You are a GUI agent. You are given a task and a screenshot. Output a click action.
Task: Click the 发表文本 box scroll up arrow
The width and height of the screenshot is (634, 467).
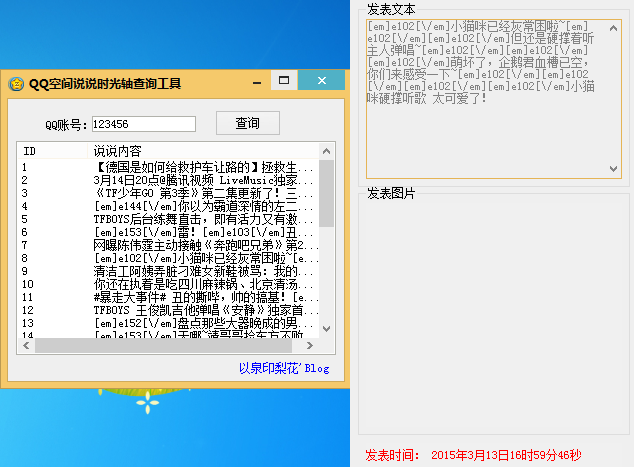coord(613,28)
